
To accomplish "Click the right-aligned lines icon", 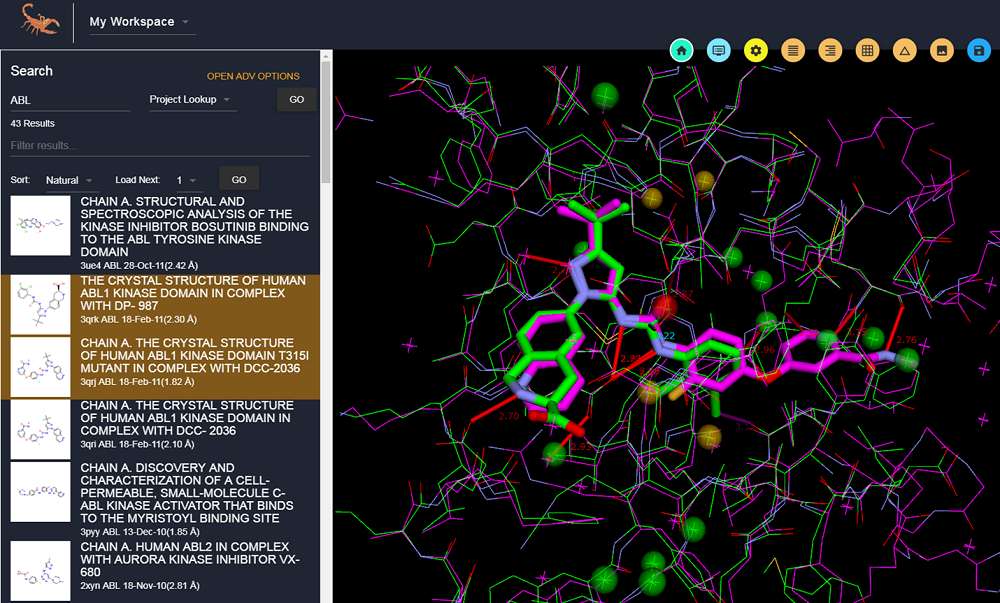I will [829, 50].
